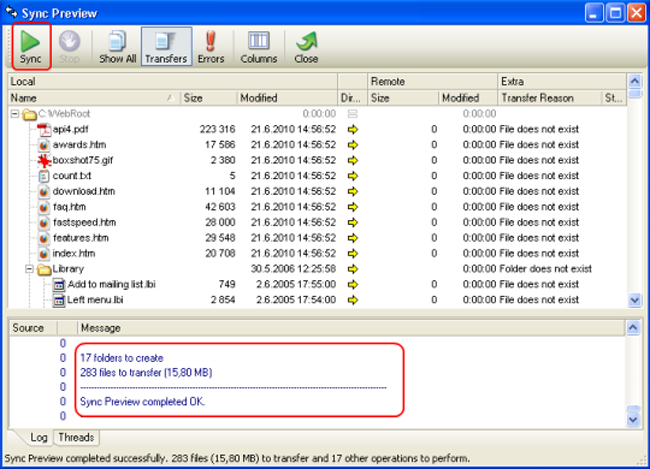Switch to the Threads tab
This screenshot has width=650, height=469.
pos(76,437)
